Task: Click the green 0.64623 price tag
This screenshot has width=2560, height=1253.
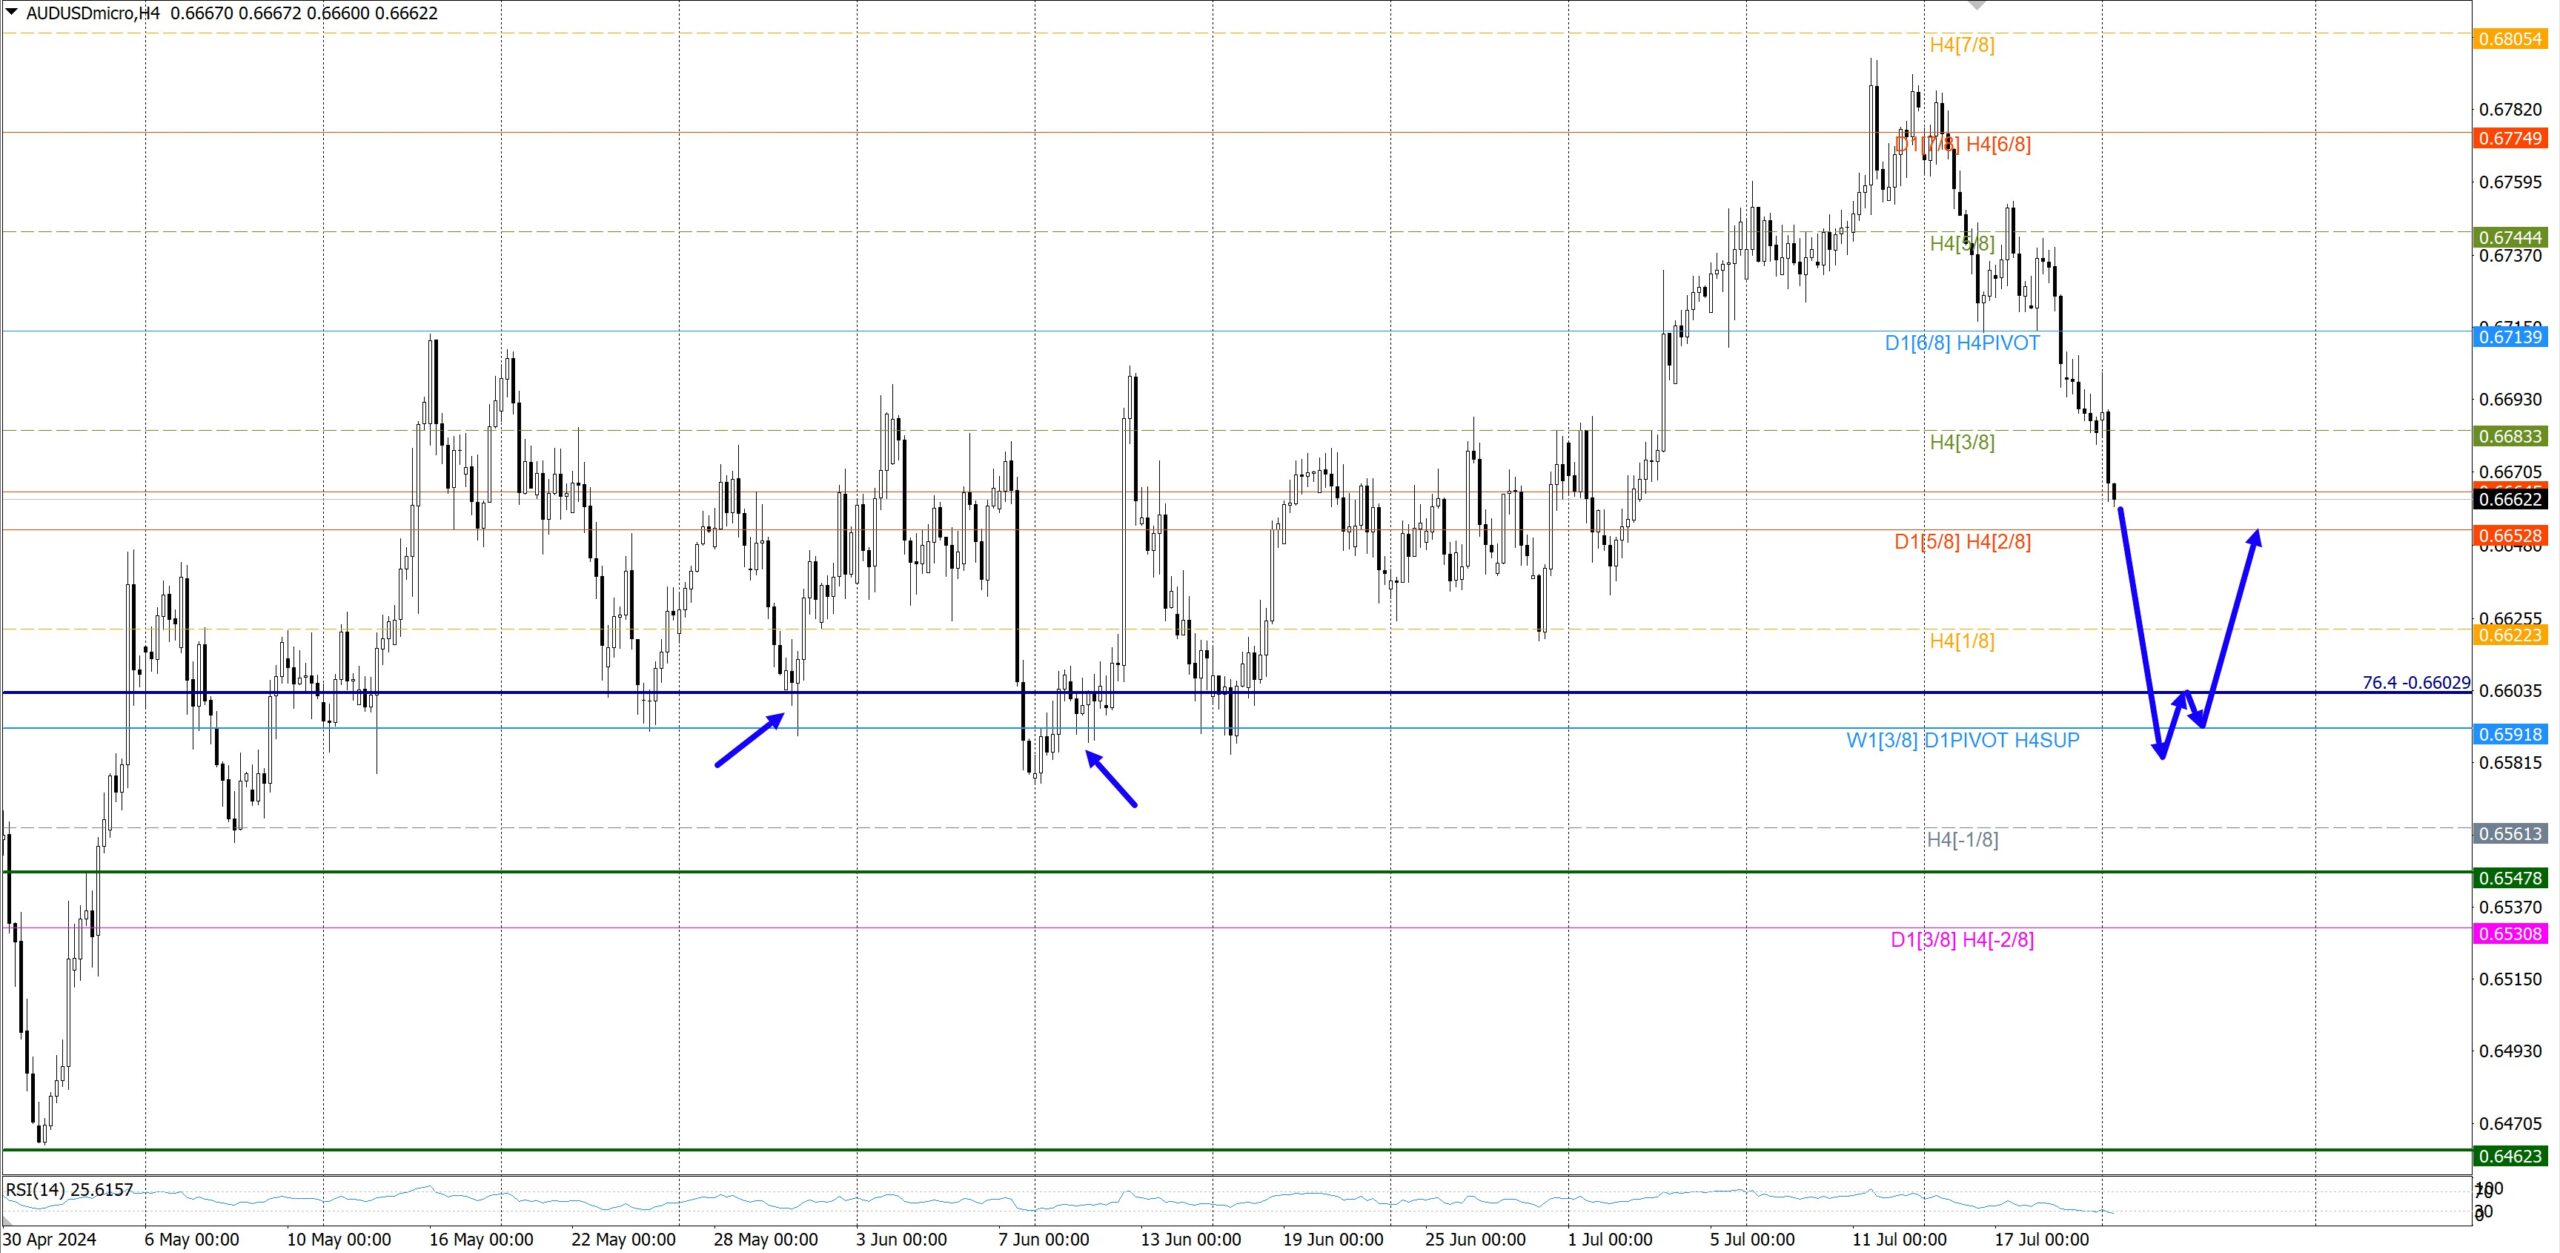Action: 2510,1156
